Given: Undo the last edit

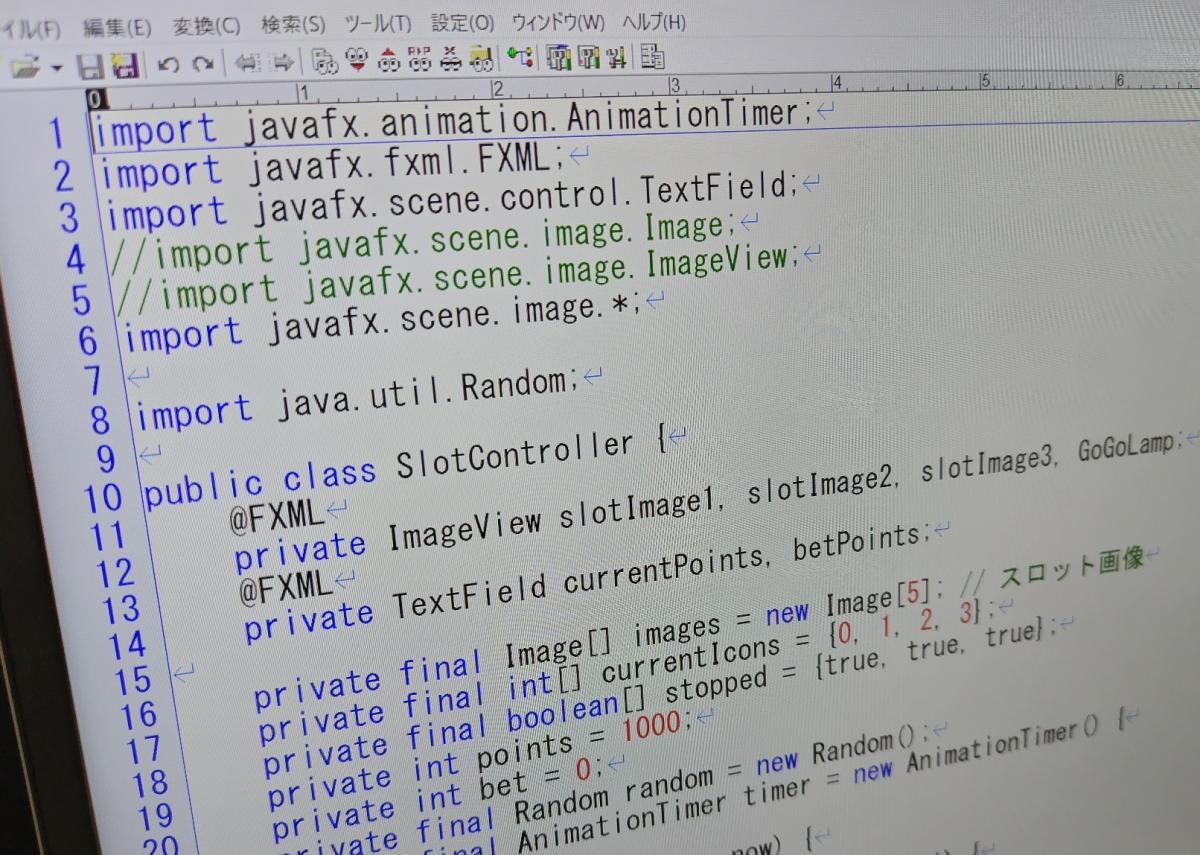Looking at the screenshot, I should [168, 65].
